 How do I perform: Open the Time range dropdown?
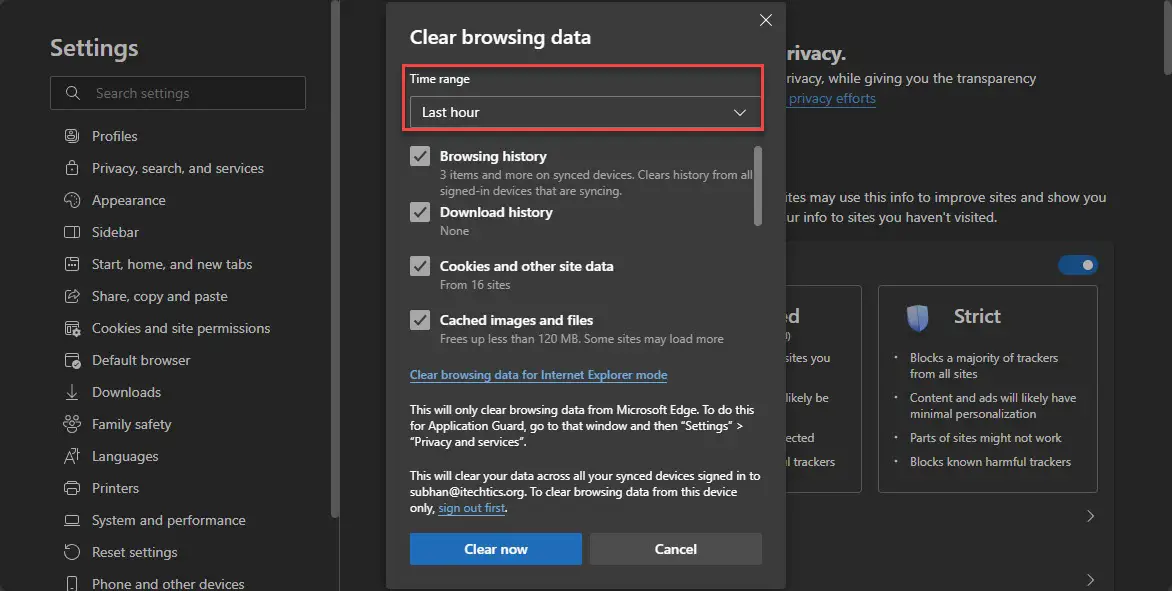pyautogui.click(x=585, y=112)
